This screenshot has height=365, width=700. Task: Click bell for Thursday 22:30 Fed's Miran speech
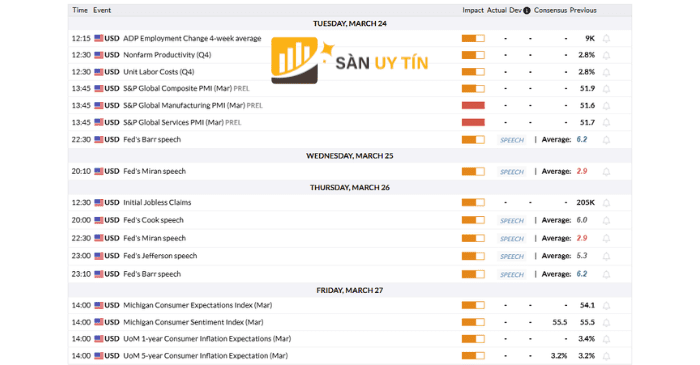coord(606,238)
